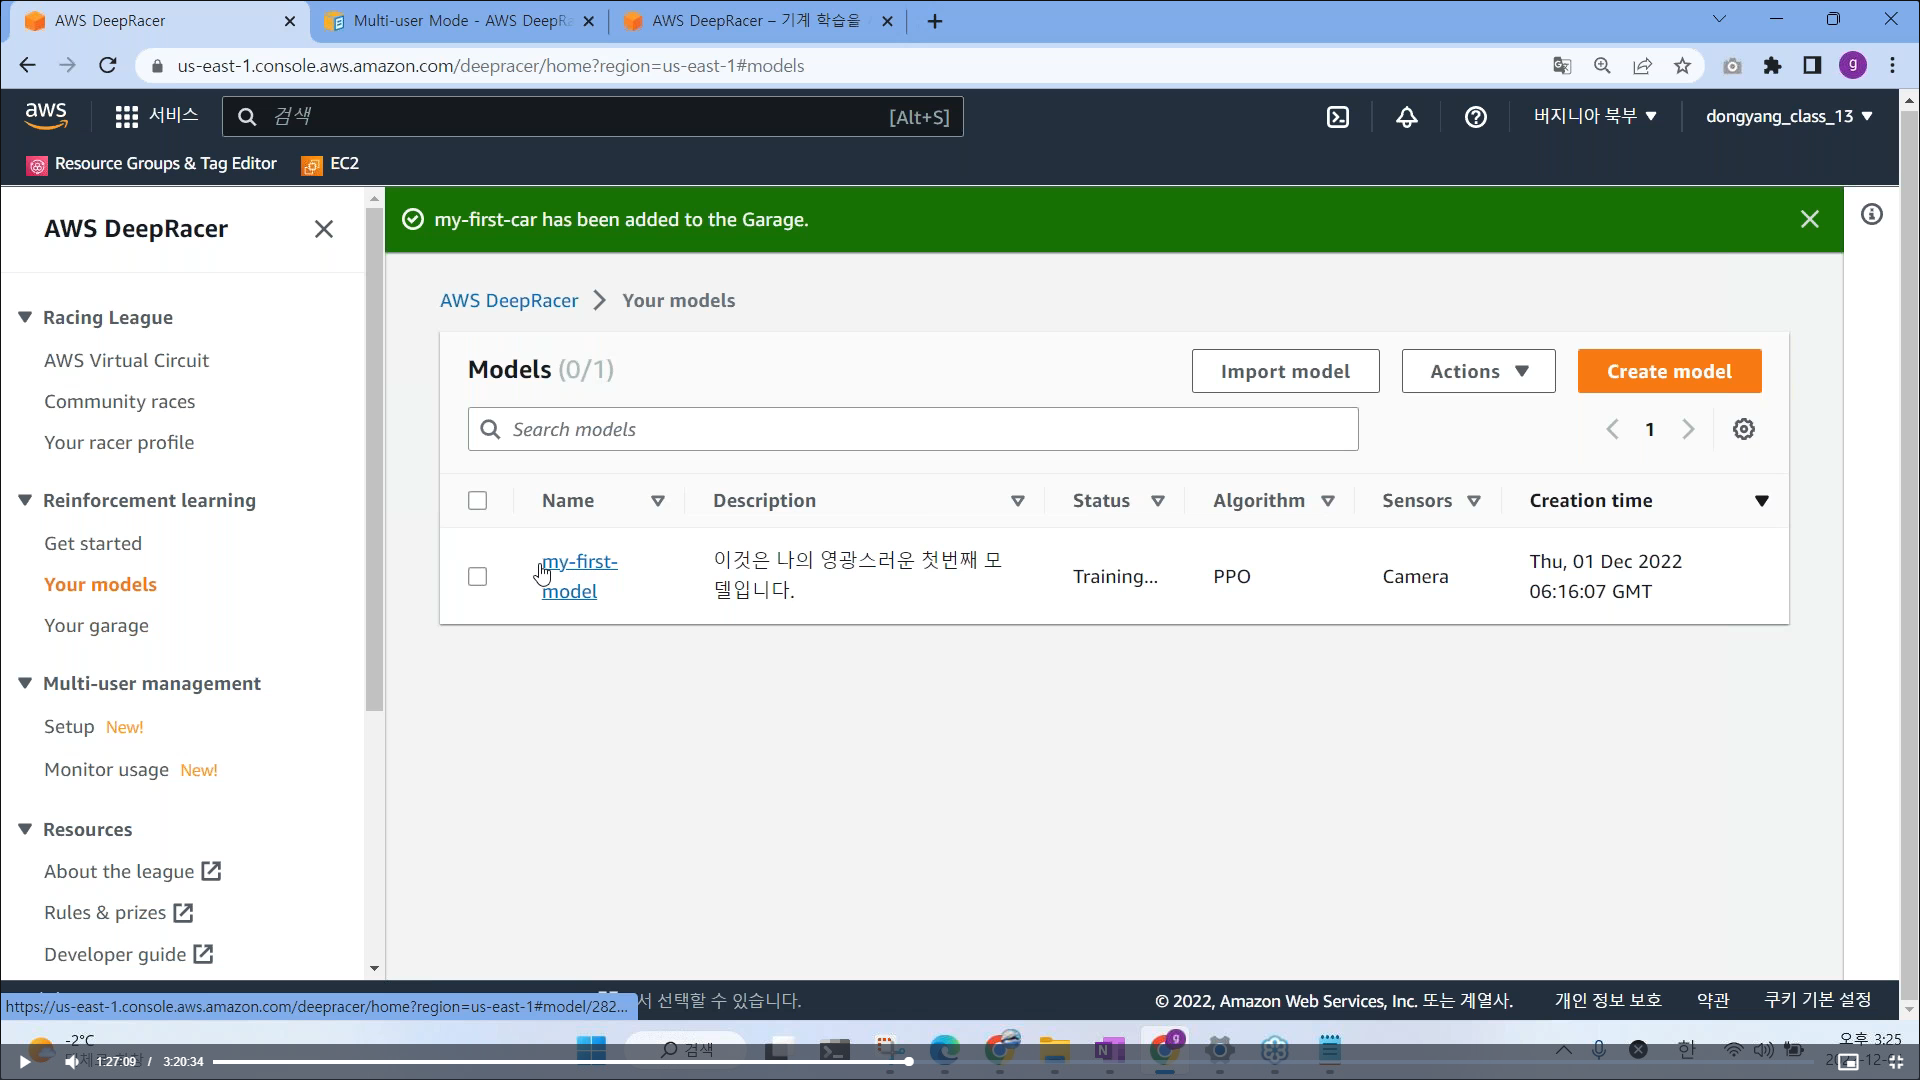Viewport: 1920px width, 1080px height.
Task: Click the video progress bar slider
Action: pyautogui.click(x=560, y=1062)
